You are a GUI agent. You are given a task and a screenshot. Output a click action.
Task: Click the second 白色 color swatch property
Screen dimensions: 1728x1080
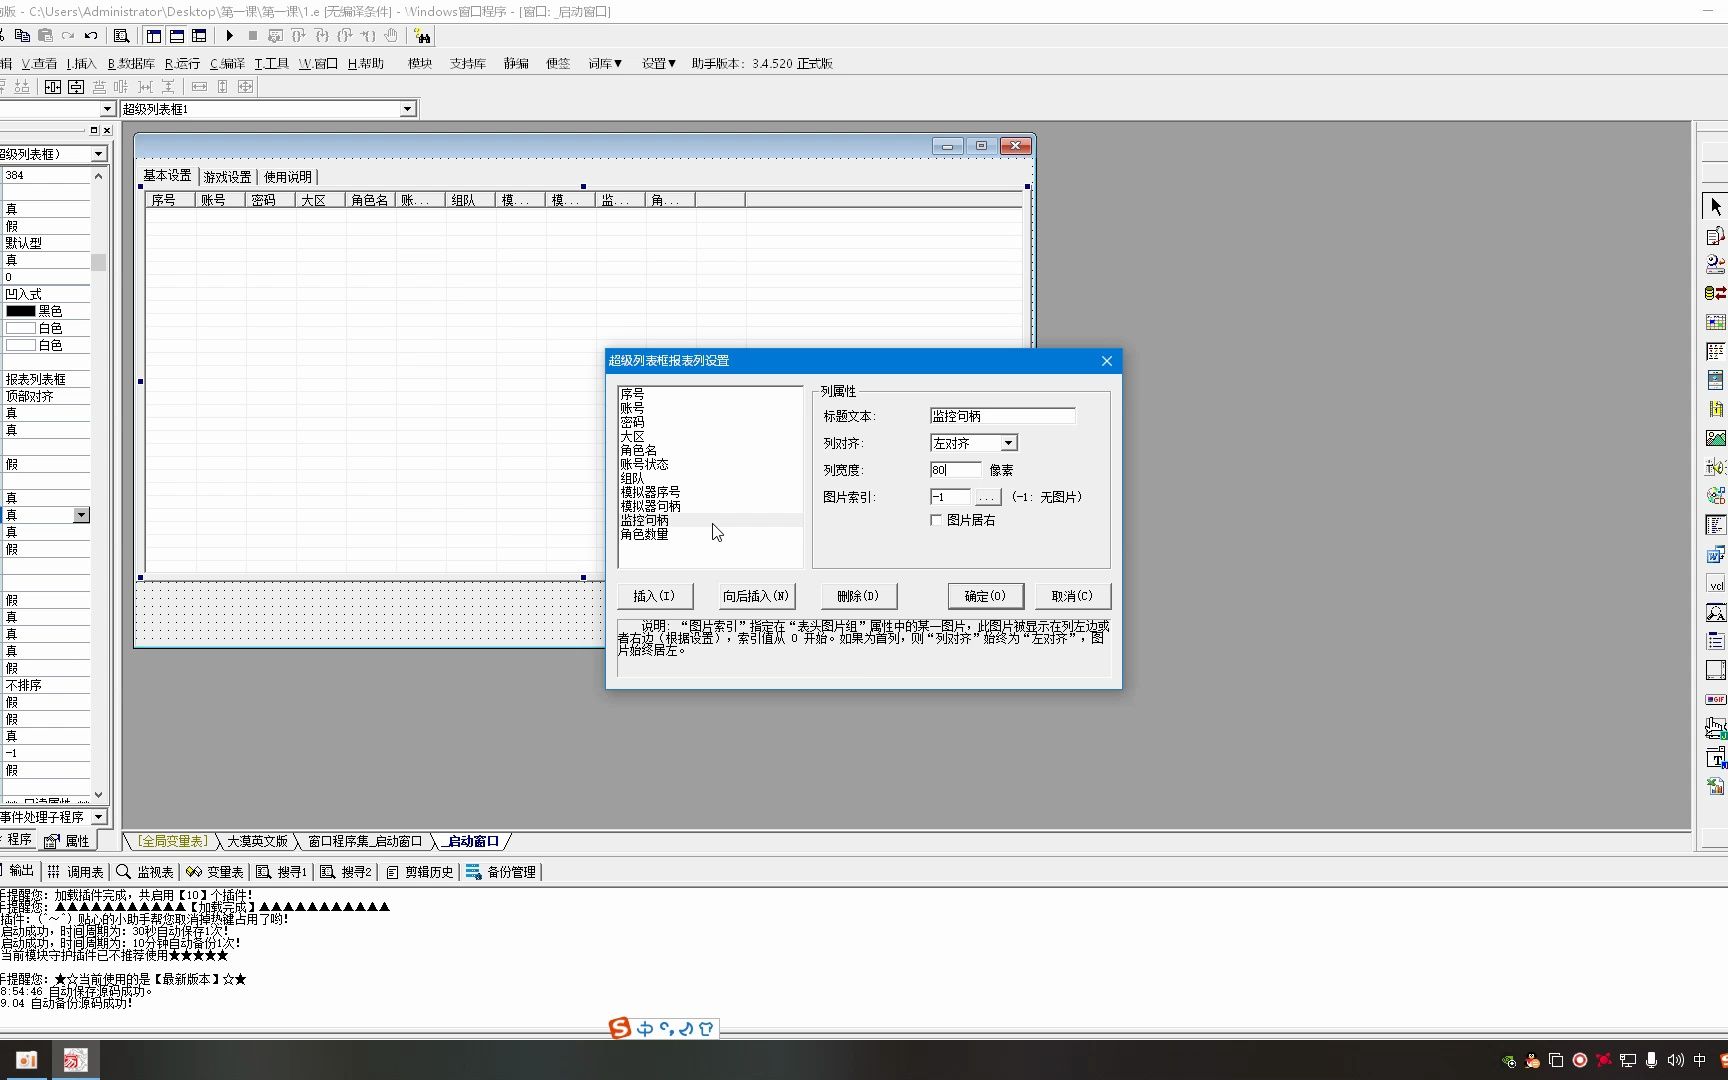point(21,345)
